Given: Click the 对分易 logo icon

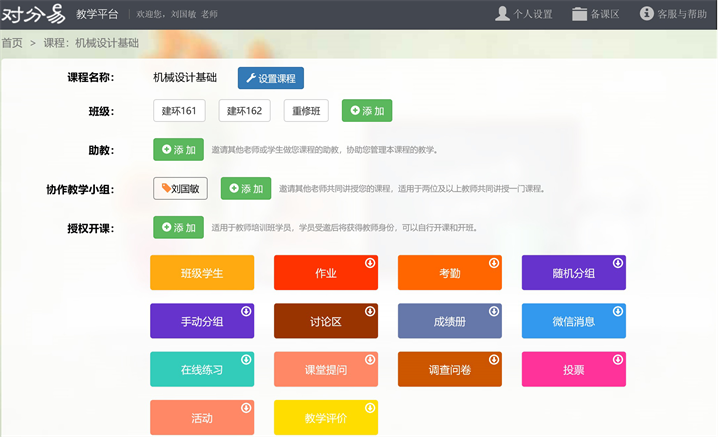Looking at the screenshot, I should [x=33, y=14].
